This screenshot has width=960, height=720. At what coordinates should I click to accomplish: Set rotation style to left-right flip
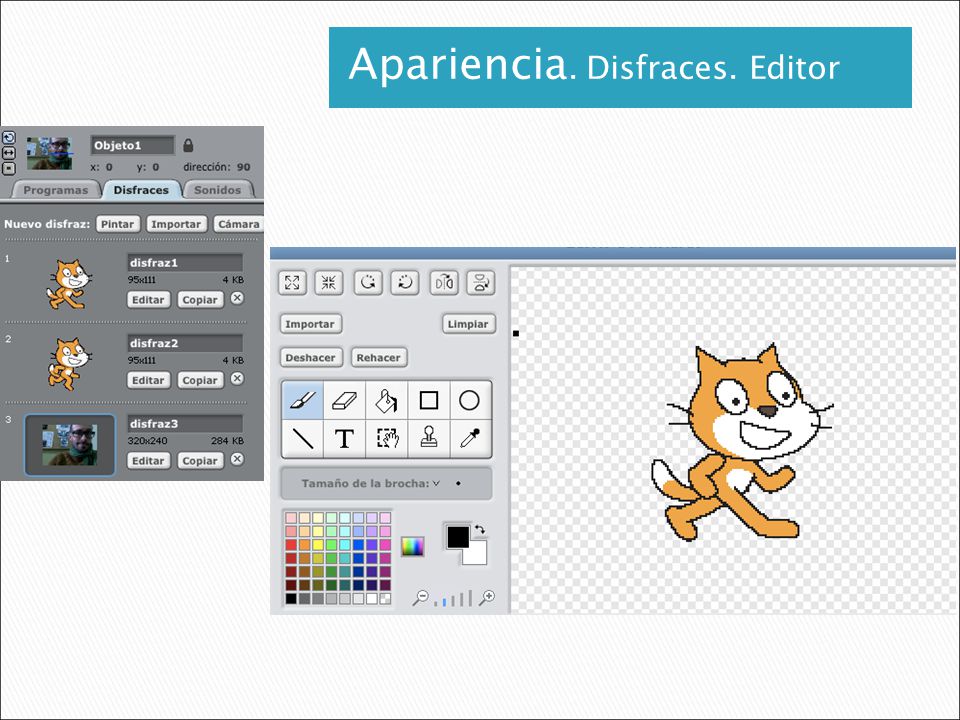pyautogui.click(x=9, y=152)
